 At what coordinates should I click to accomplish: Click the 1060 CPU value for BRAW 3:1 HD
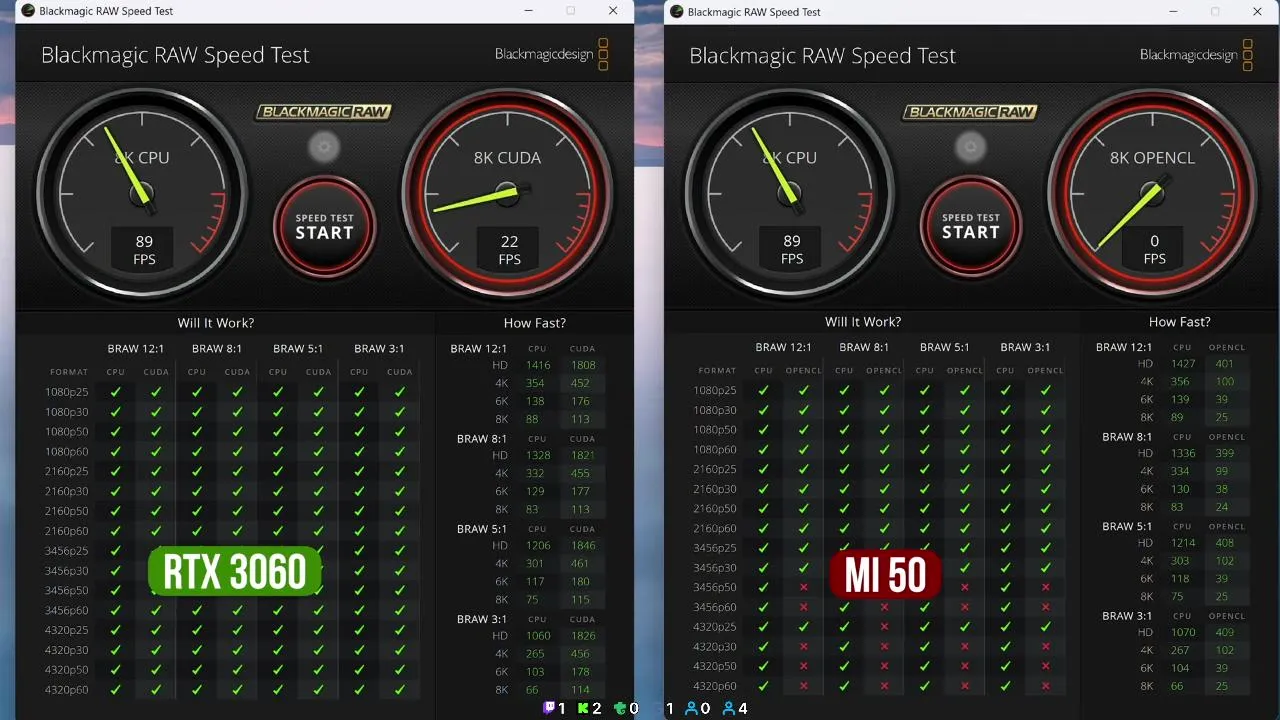point(538,635)
